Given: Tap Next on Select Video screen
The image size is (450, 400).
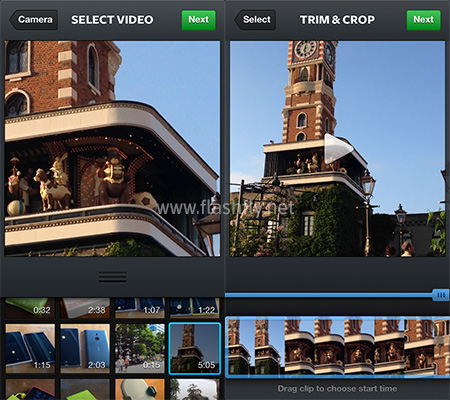Looking at the screenshot, I should pyautogui.click(x=198, y=20).
